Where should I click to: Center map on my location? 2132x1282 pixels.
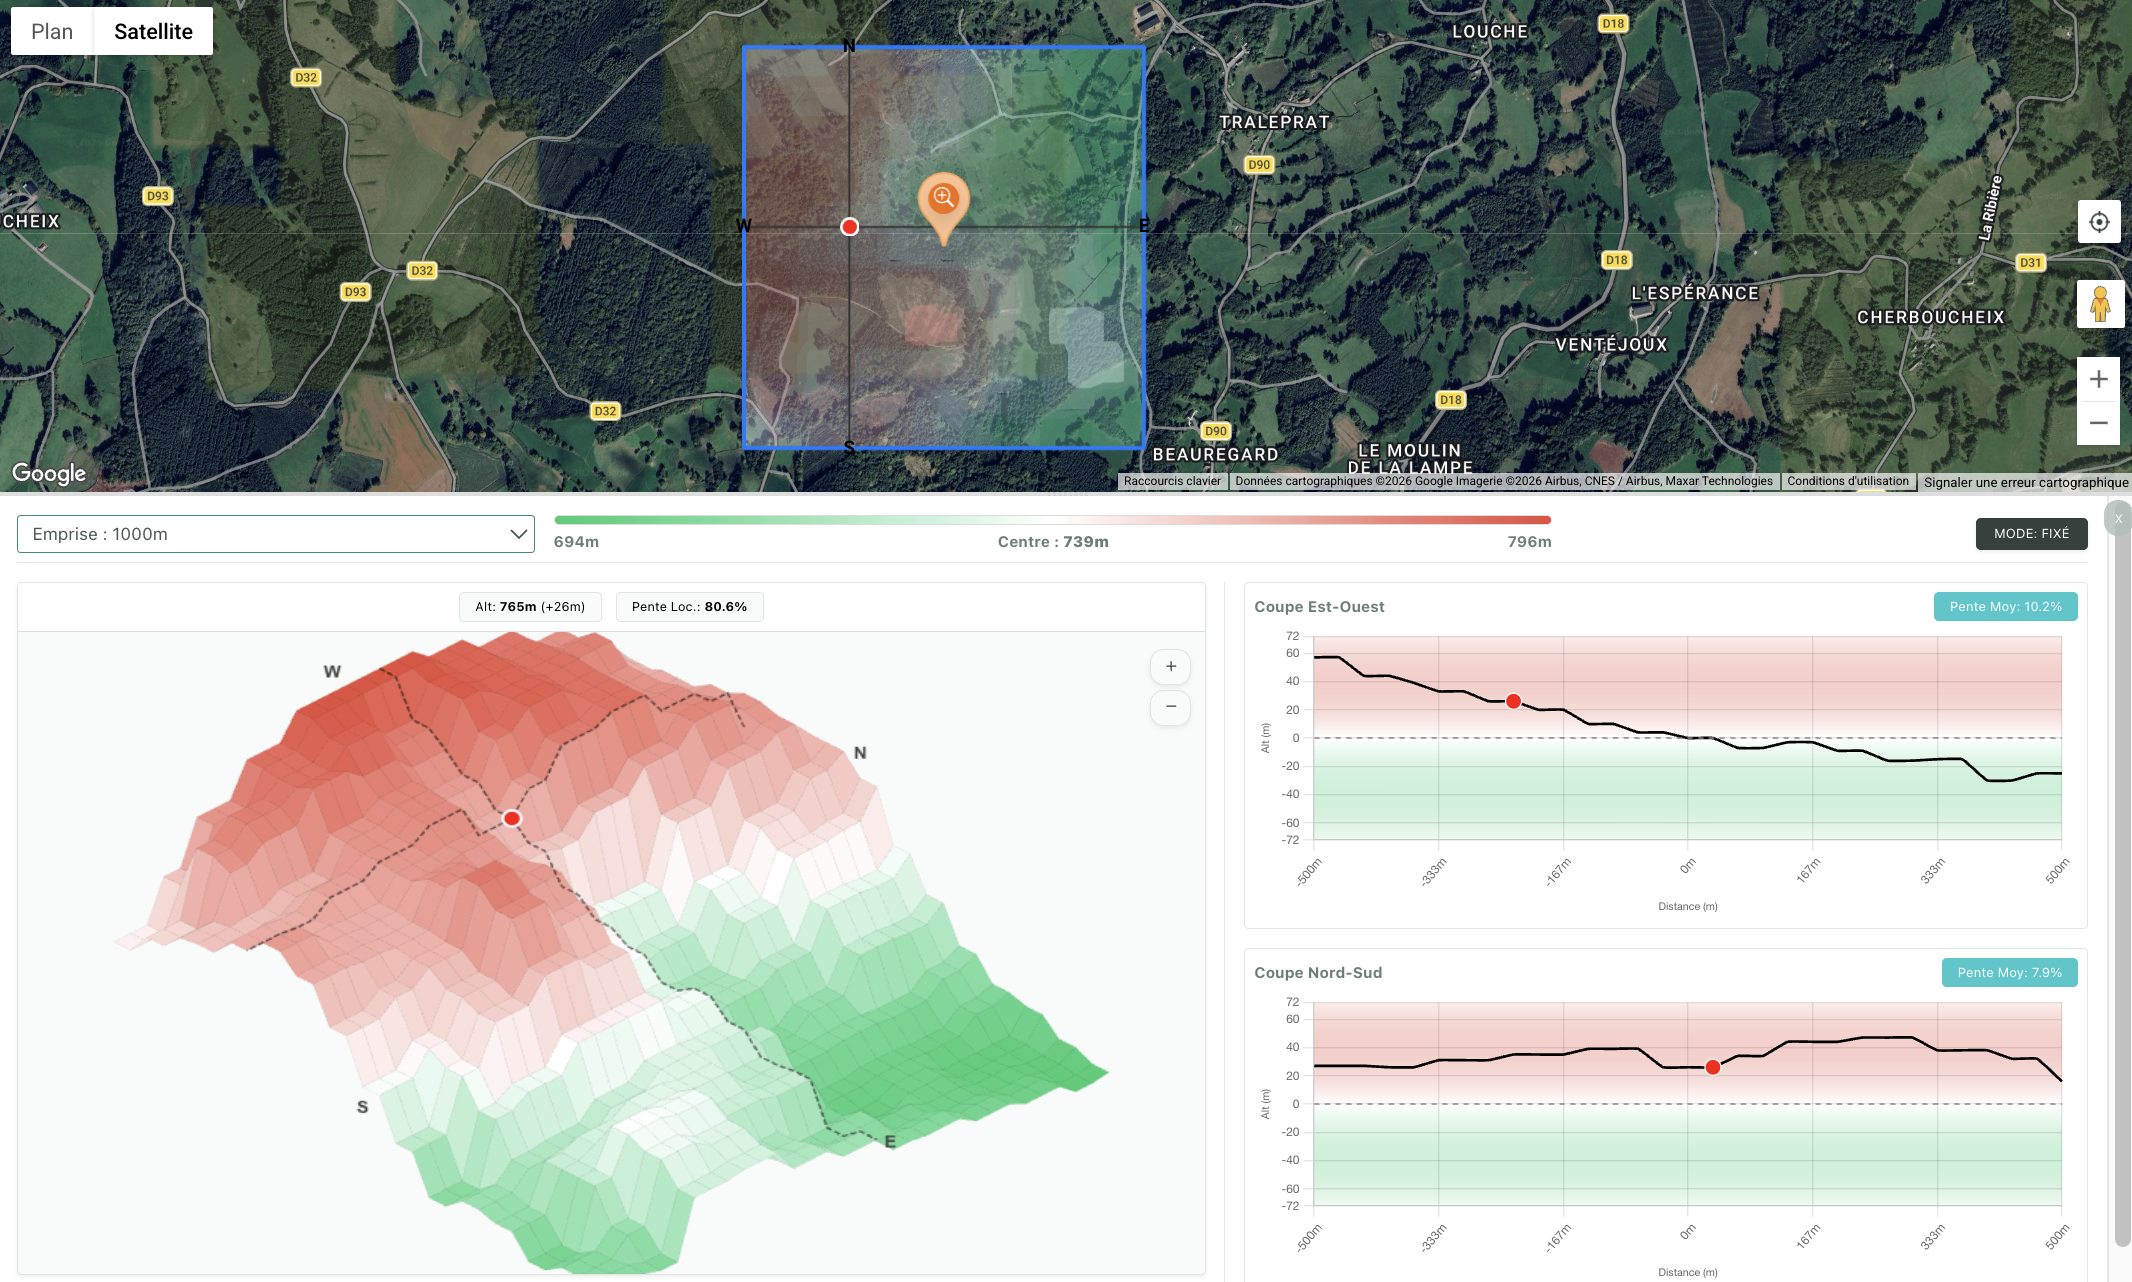click(x=2099, y=221)
